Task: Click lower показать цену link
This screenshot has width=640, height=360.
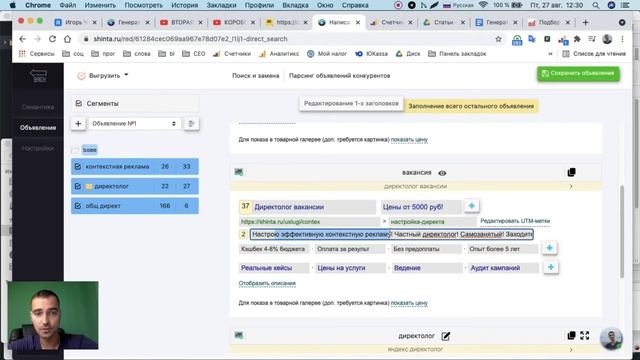Action: tap(409, 303)
